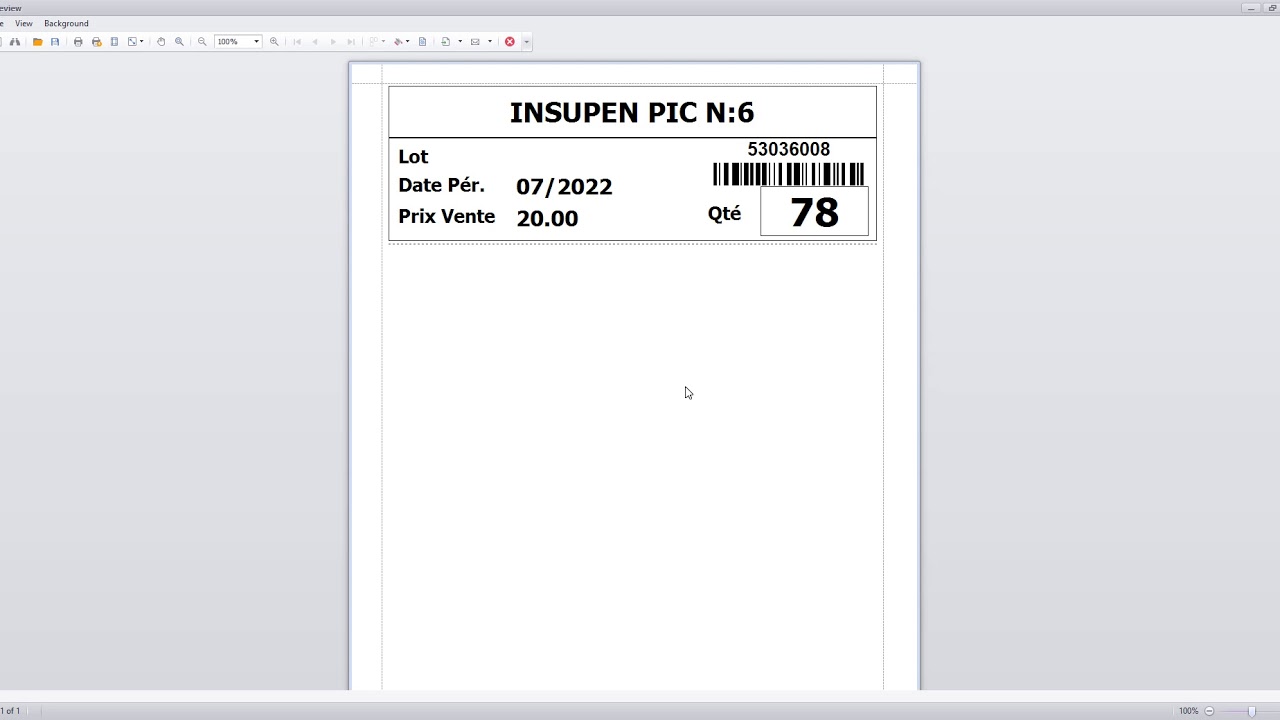1280x720 pixels.
Task: Expand the Export Document dropdown arrow
Action: coord(460,42)
